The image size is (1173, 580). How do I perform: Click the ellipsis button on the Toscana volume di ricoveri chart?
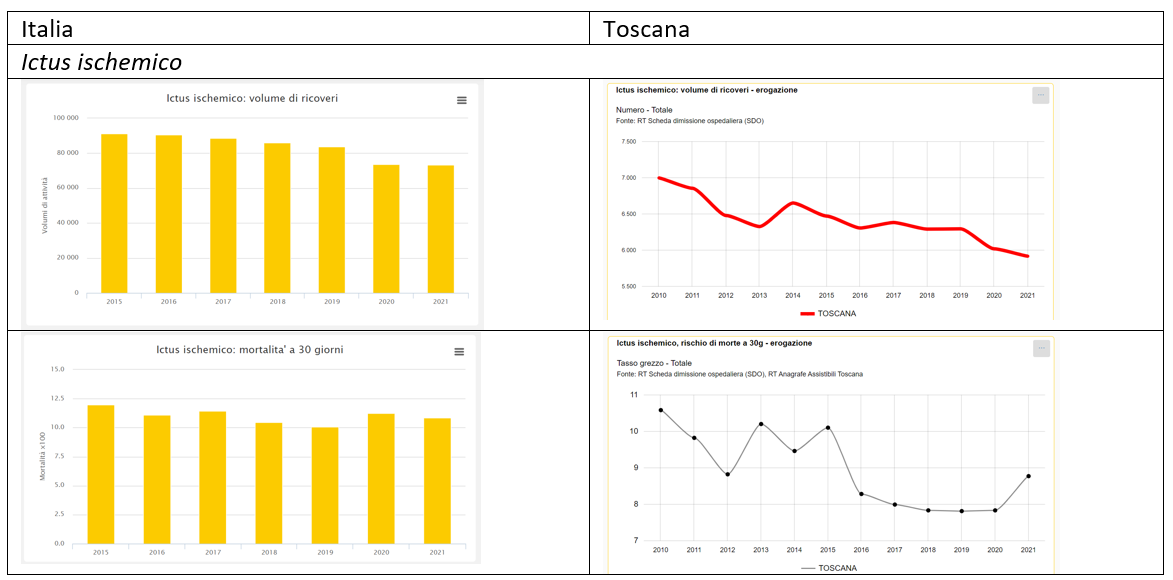tap(1041, 95)
